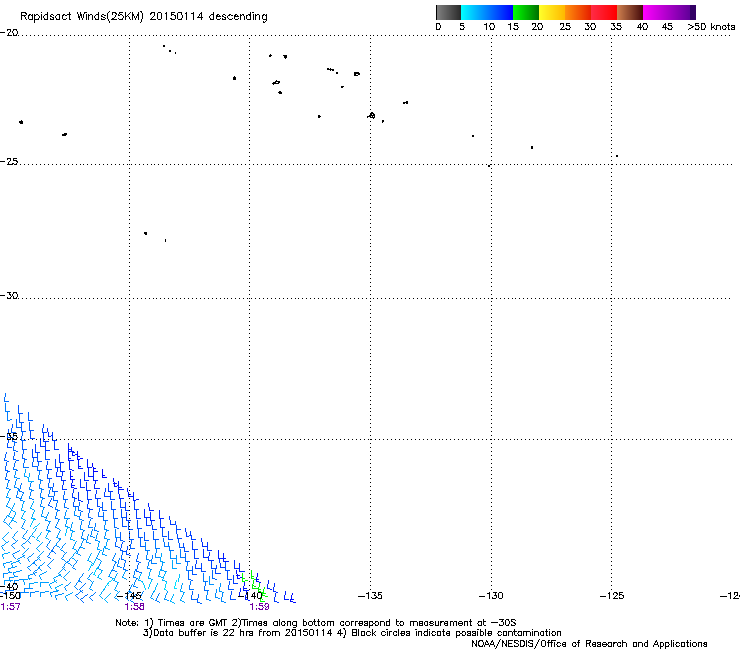Click the magenta 40-45 knots color band
This screenshot has width=740, height=650.
tap(656, 12)
